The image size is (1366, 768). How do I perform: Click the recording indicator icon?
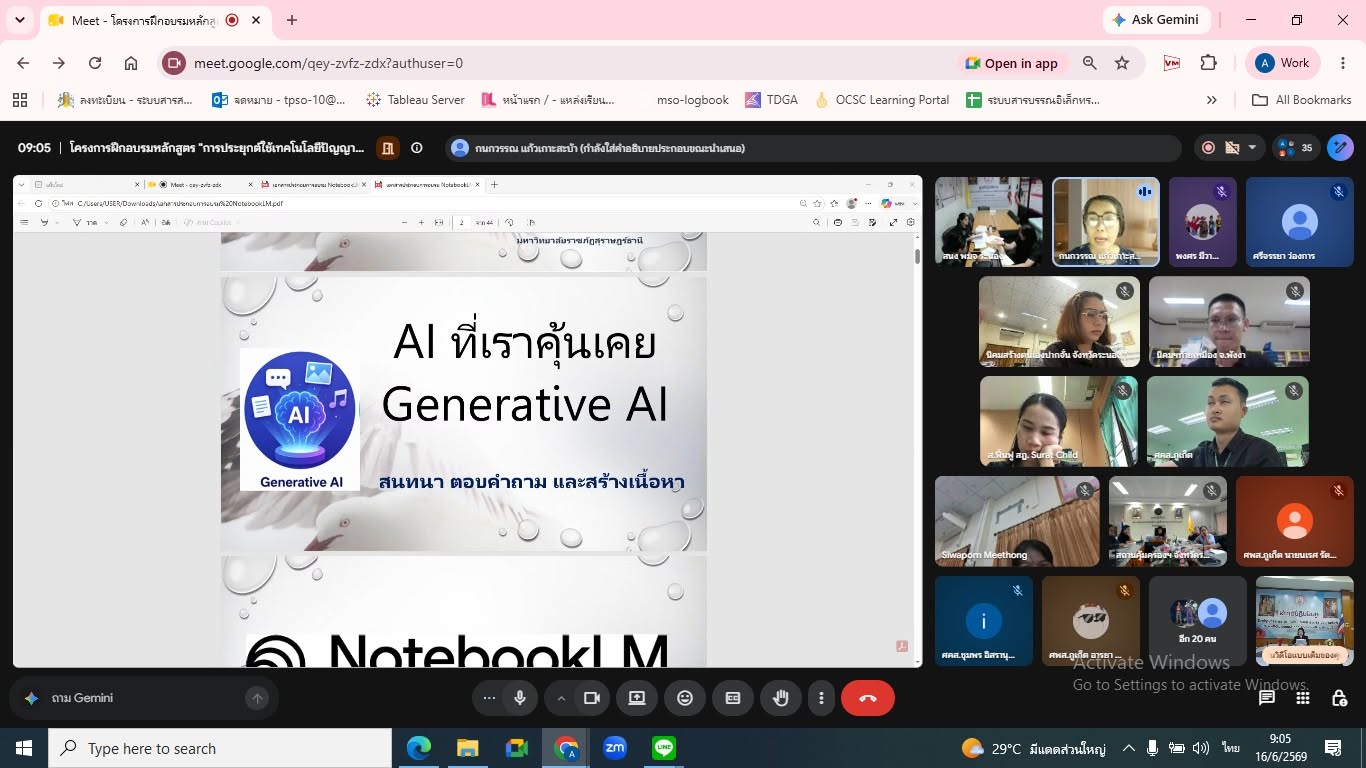tap(1209, 148)
